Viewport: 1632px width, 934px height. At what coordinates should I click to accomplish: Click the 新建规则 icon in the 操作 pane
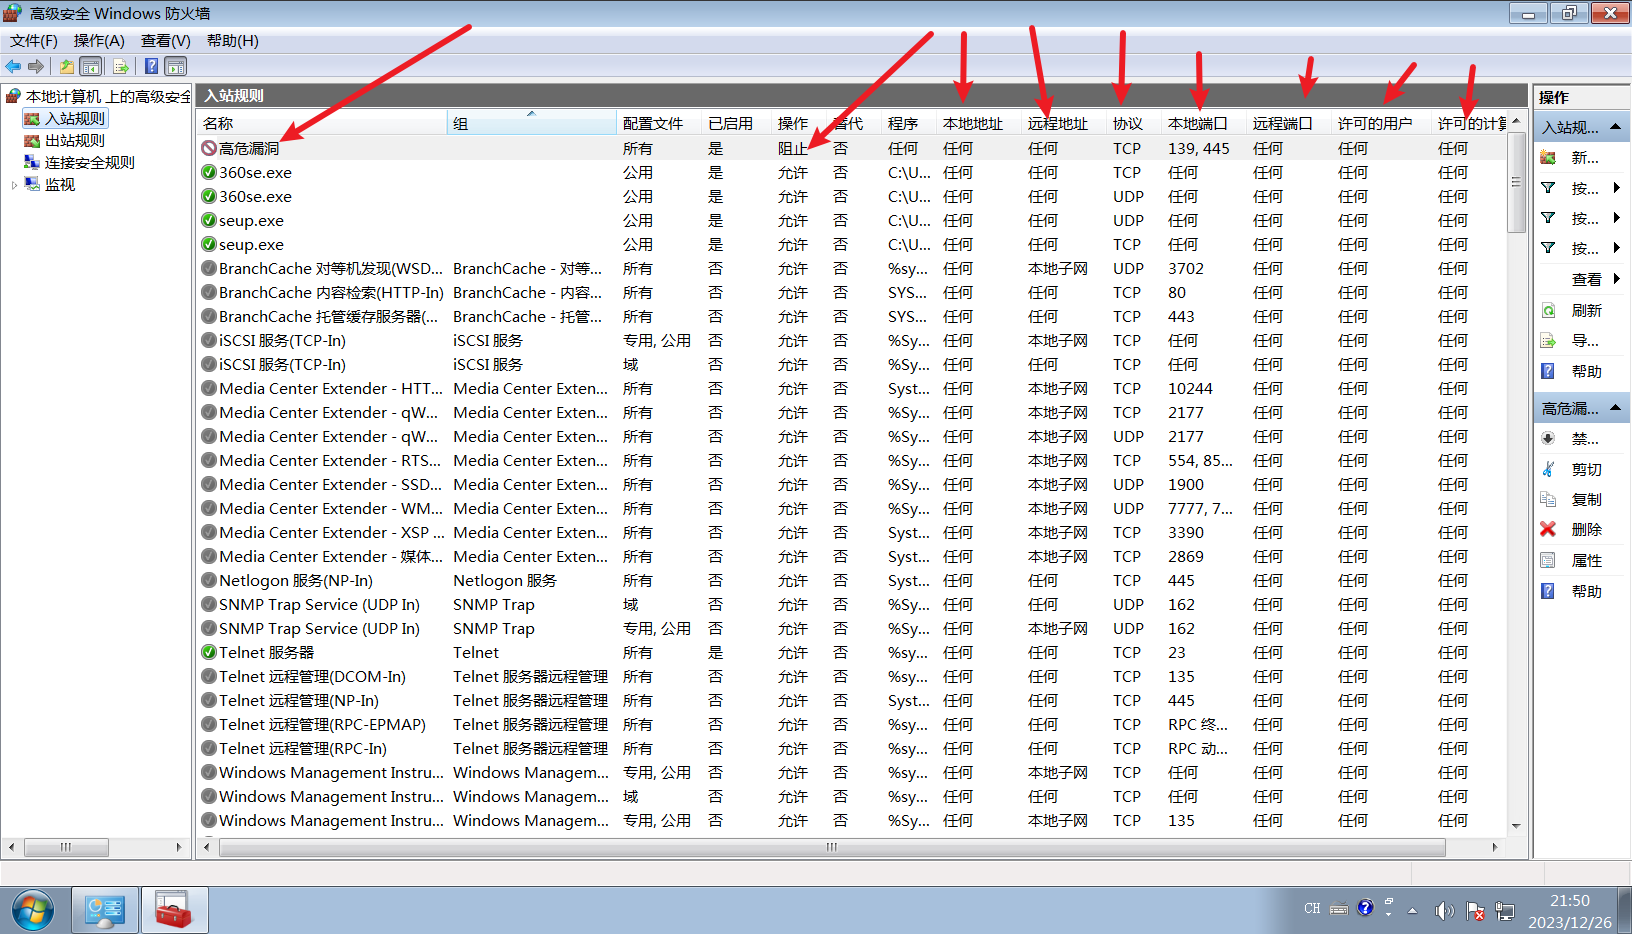pyautogui.click(x=1548, y=158)
